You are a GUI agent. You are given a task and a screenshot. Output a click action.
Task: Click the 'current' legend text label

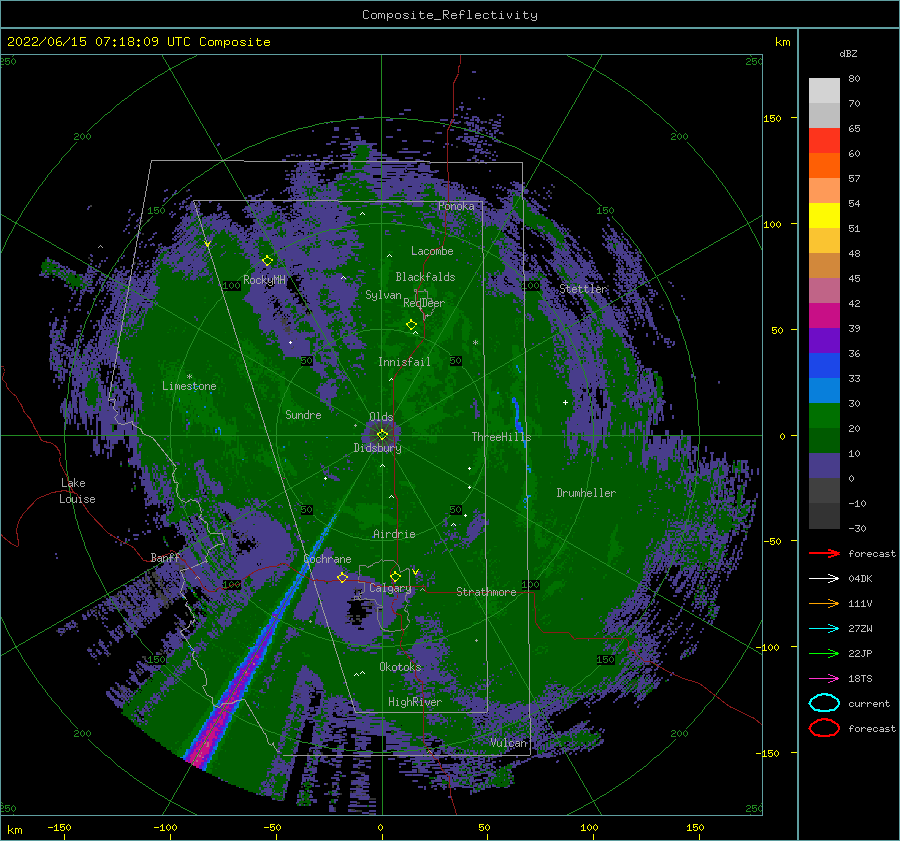(869, 704)
